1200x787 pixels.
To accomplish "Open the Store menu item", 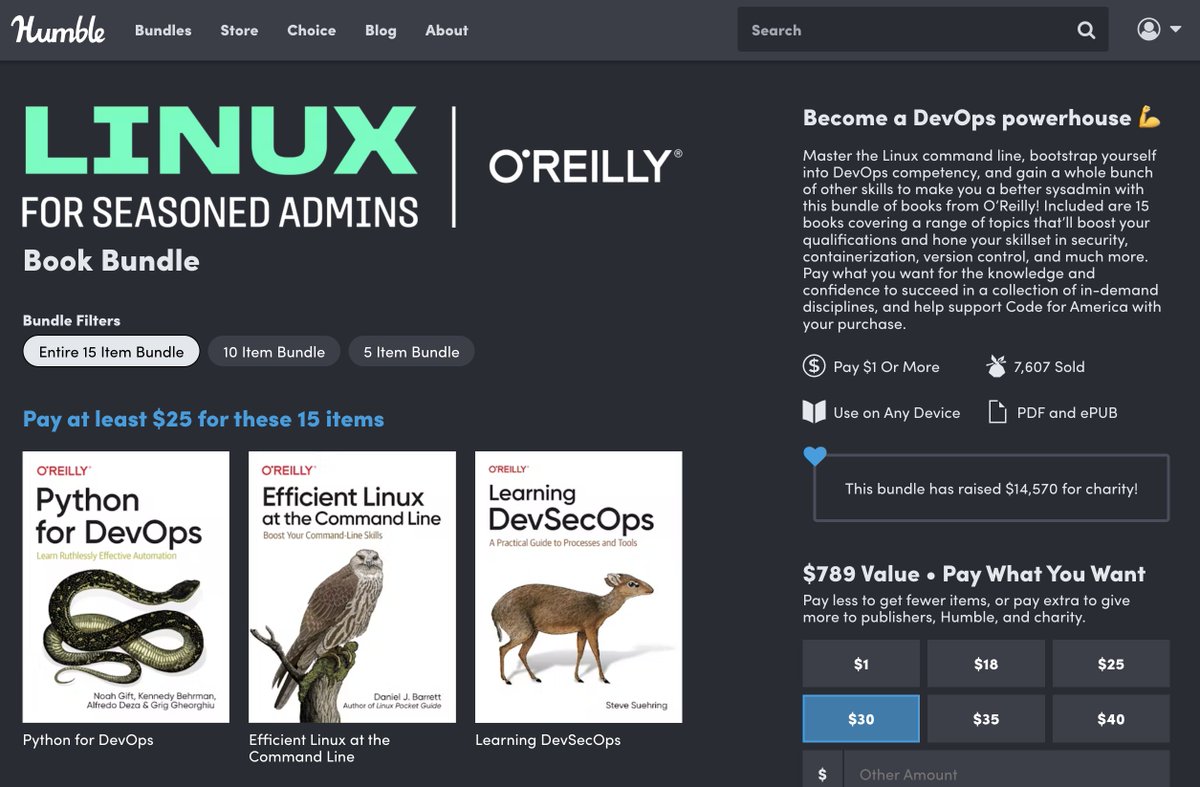I will pyautogui.click(x=239, y=30).
